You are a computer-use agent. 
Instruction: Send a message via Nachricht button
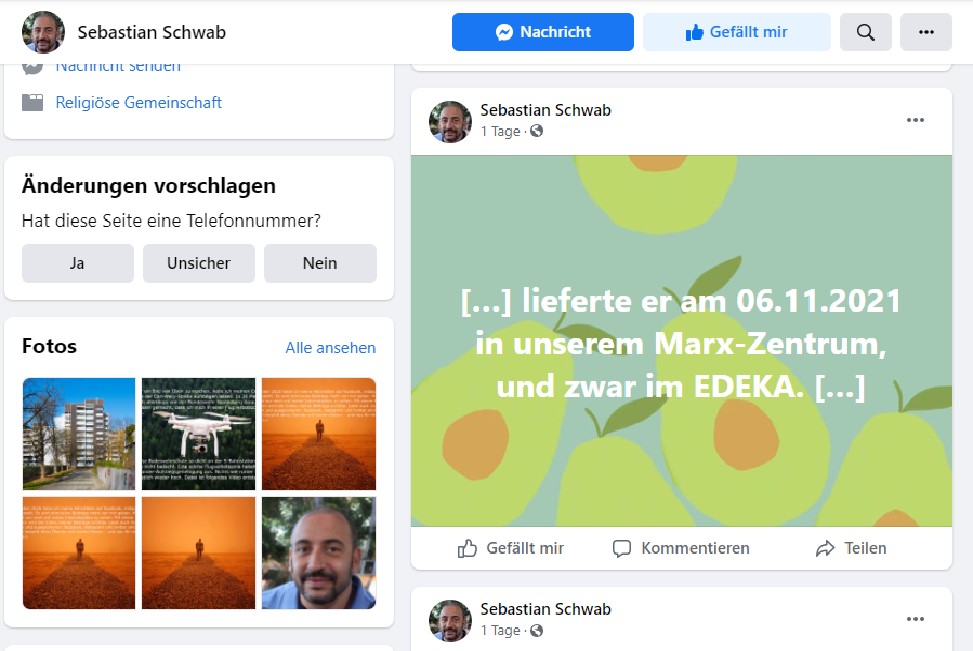point(543,32)
